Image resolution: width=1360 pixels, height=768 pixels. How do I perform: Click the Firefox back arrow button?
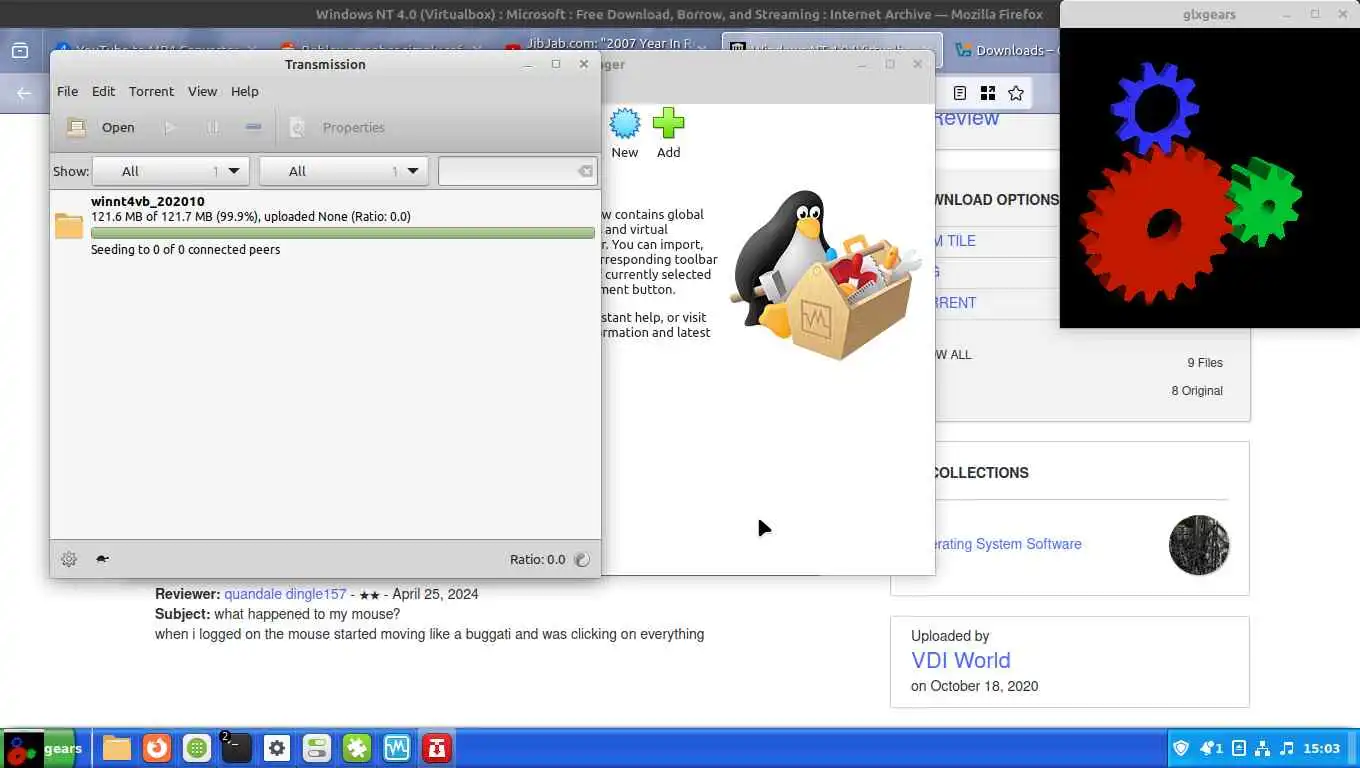(x=24, y=93)
